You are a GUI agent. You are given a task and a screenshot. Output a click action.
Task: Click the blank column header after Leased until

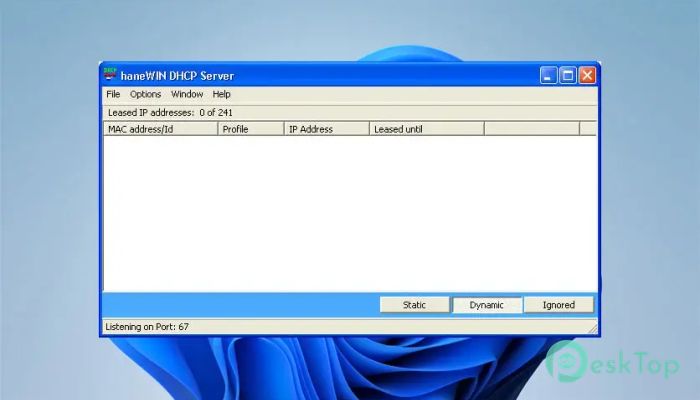pos(532,129)
